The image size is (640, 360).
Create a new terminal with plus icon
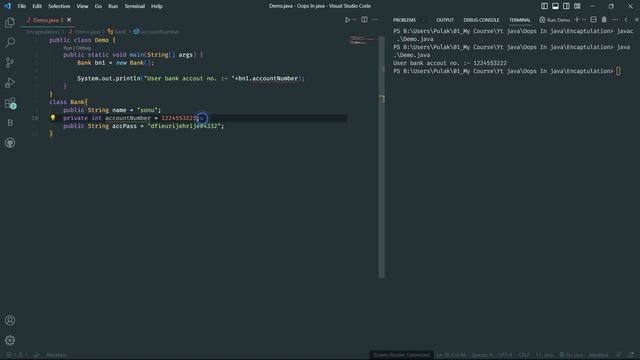click(577, 20)
